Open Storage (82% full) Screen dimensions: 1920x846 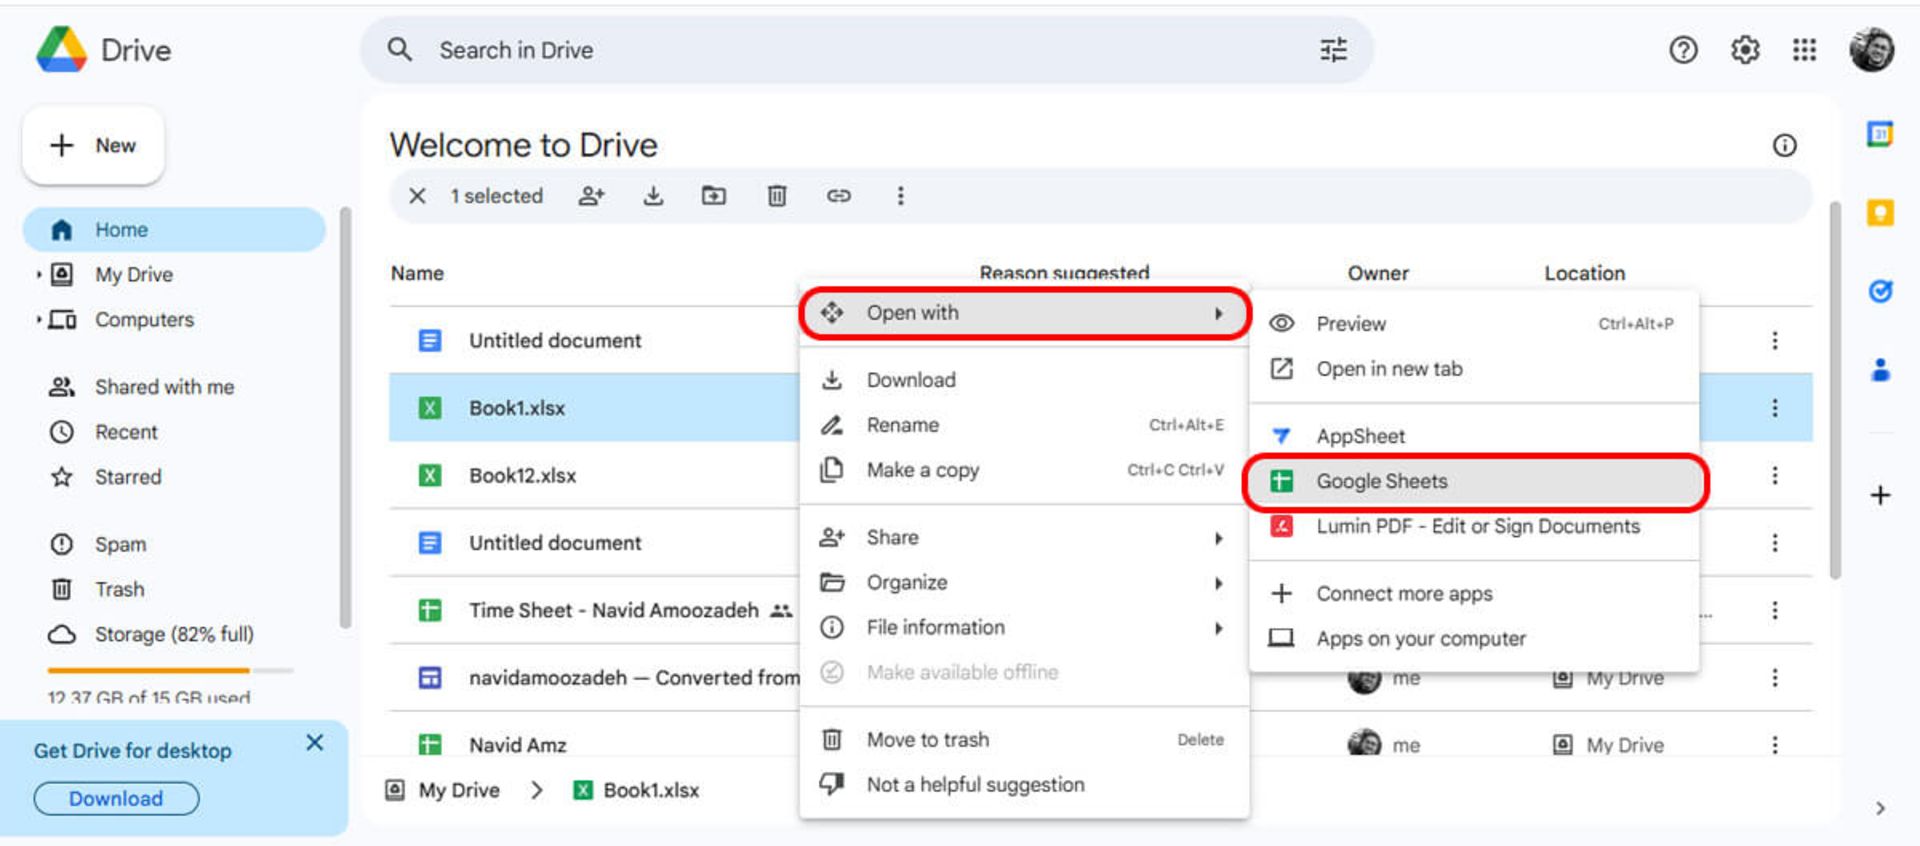pos(174,635)
